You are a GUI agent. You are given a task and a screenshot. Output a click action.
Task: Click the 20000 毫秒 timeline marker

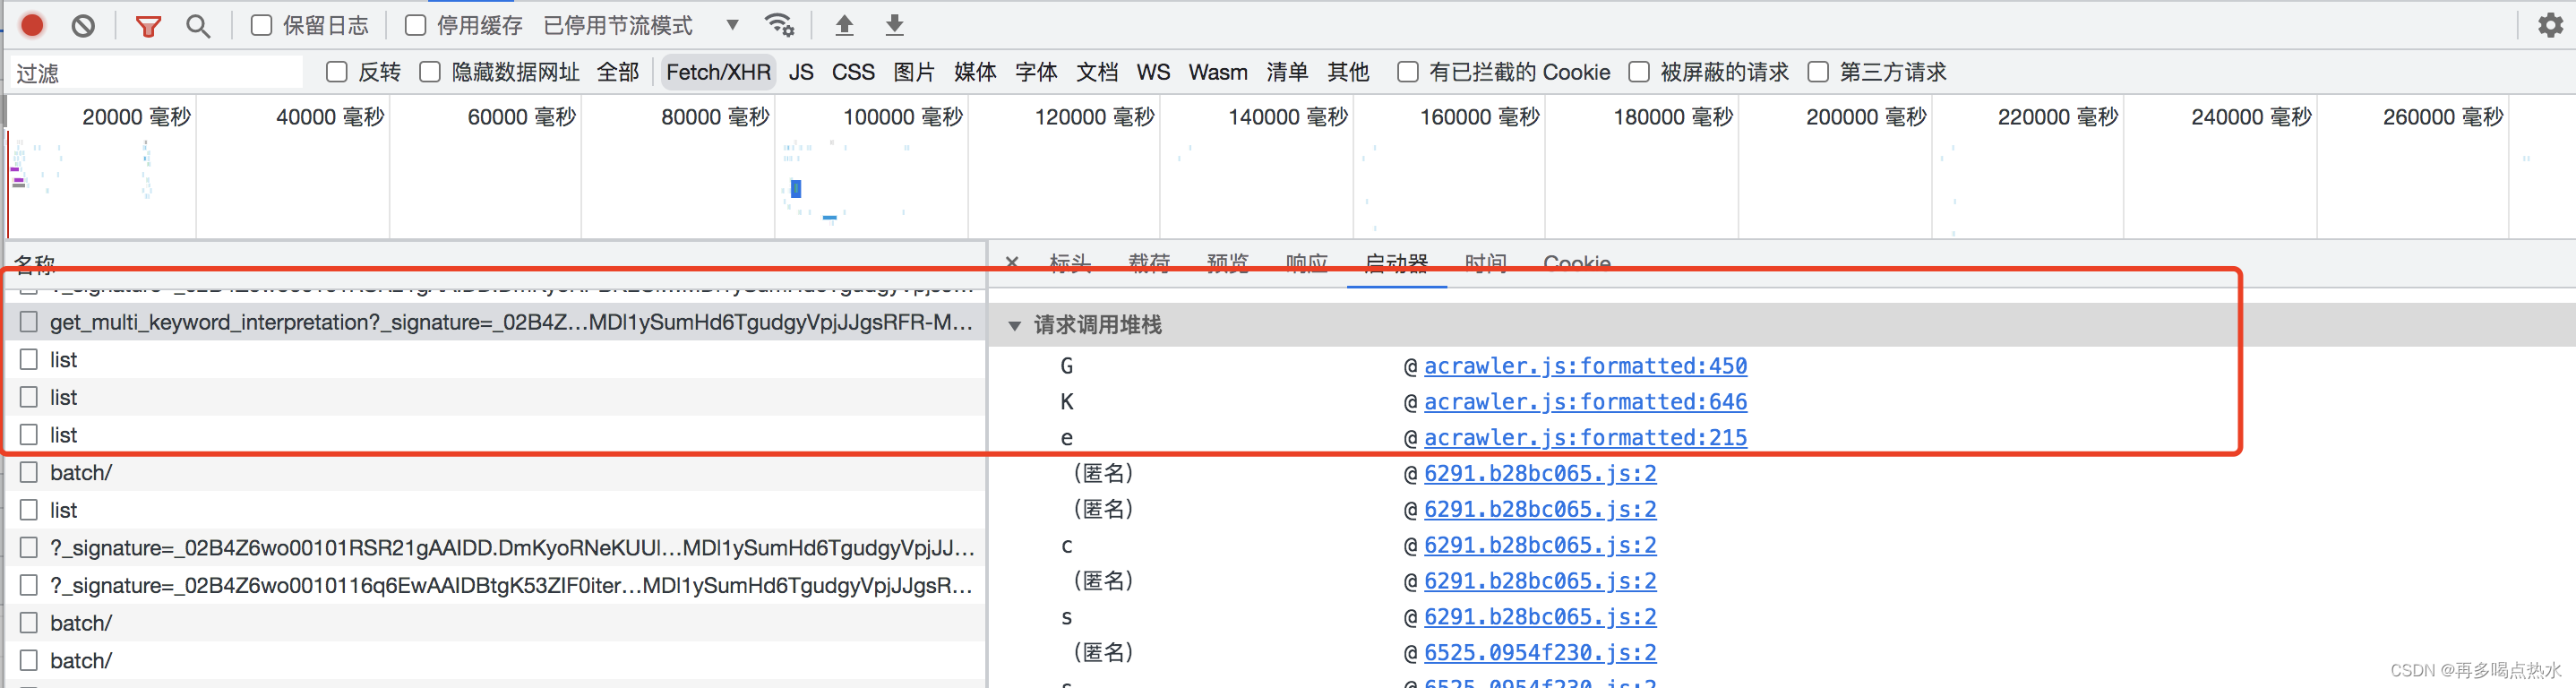[136, 117]
